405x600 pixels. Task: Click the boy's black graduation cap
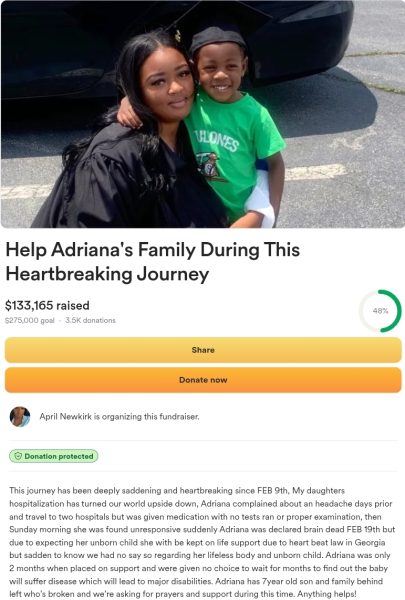pyautogui.click(x=217, y=38)
